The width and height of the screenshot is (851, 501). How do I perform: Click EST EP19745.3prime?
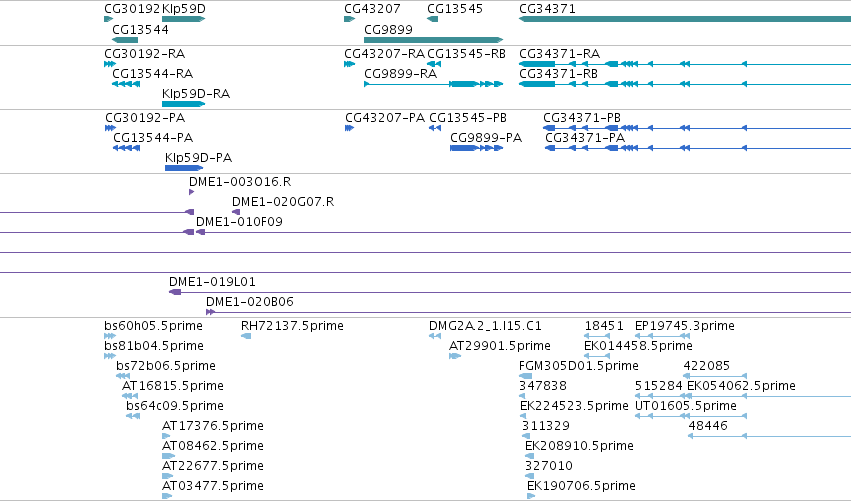coord(661,336)
